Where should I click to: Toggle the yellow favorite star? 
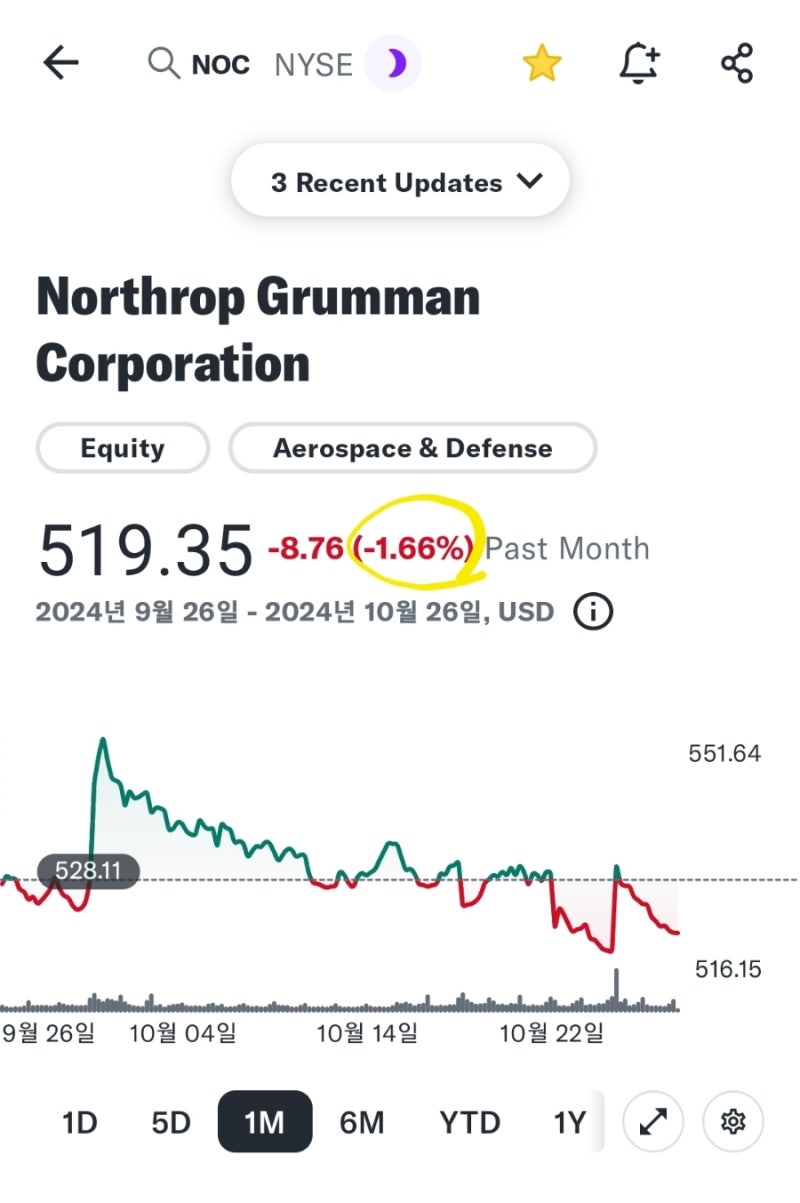[541, 64]
